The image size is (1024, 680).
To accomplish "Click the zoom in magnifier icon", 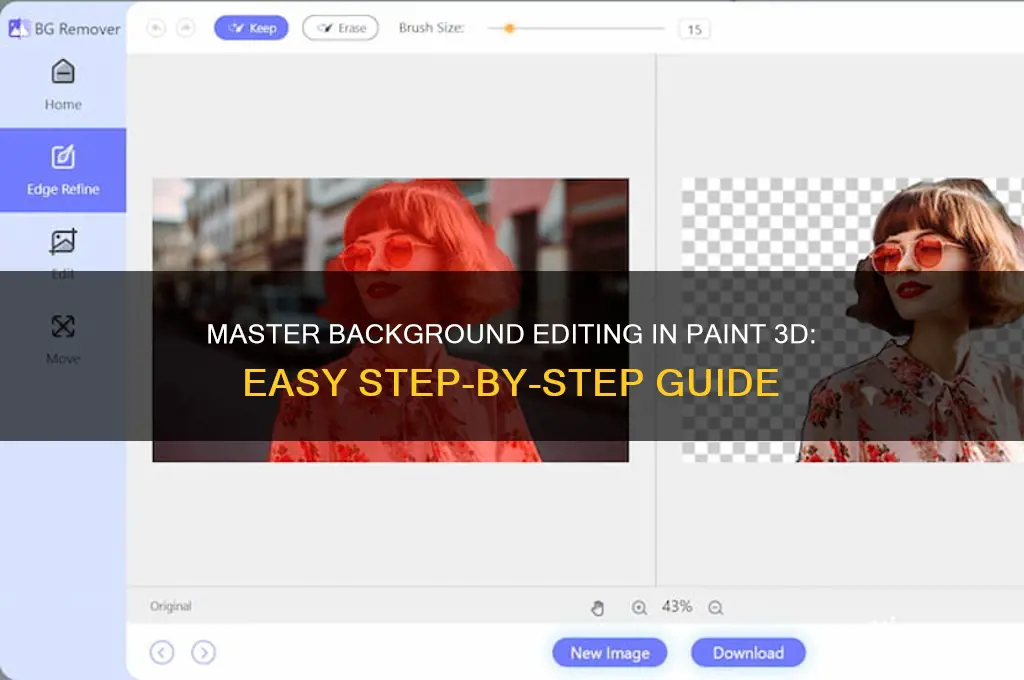I will (639, 608).
